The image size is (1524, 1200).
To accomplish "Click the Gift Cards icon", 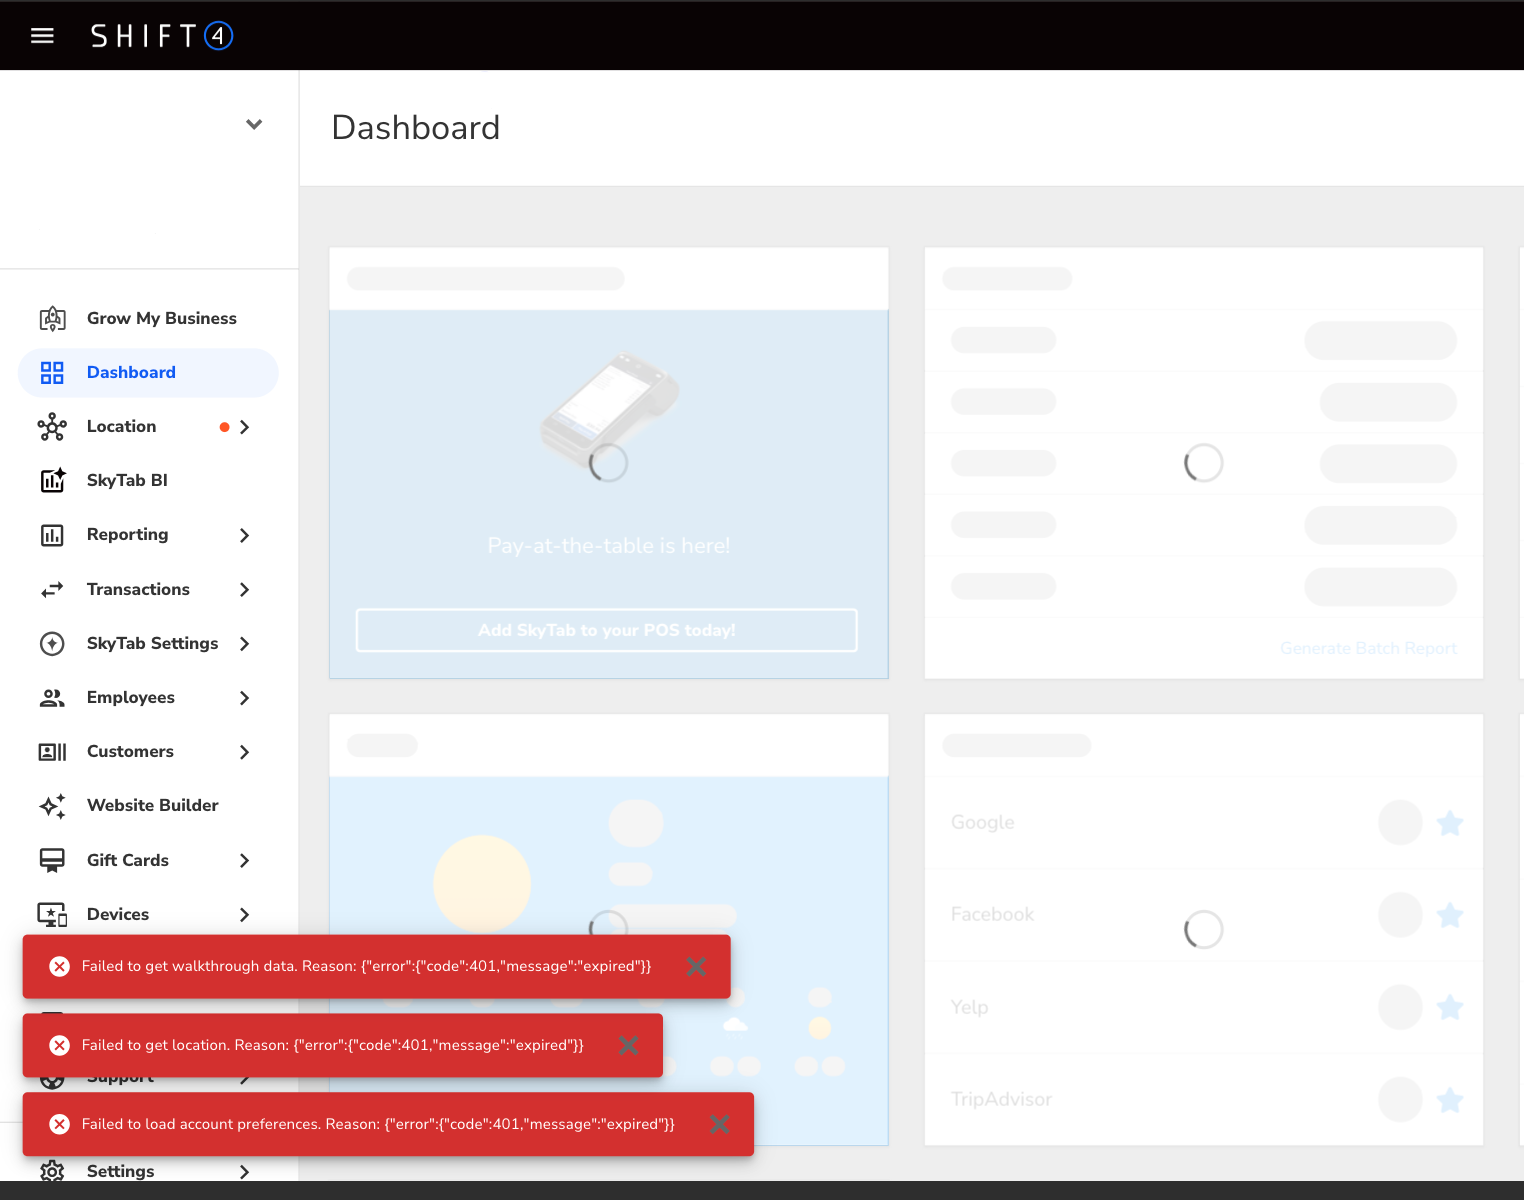I will (x=52, y=861).
